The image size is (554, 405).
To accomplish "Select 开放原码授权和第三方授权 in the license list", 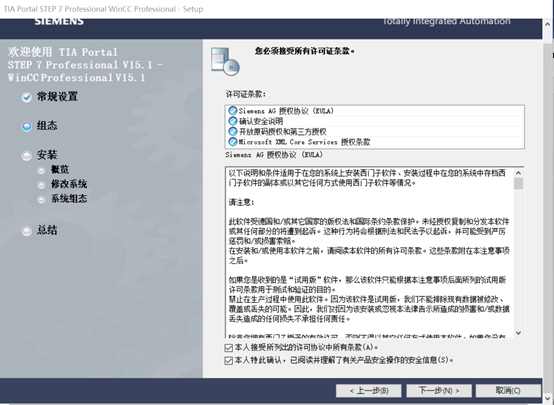I will (374, 131).
